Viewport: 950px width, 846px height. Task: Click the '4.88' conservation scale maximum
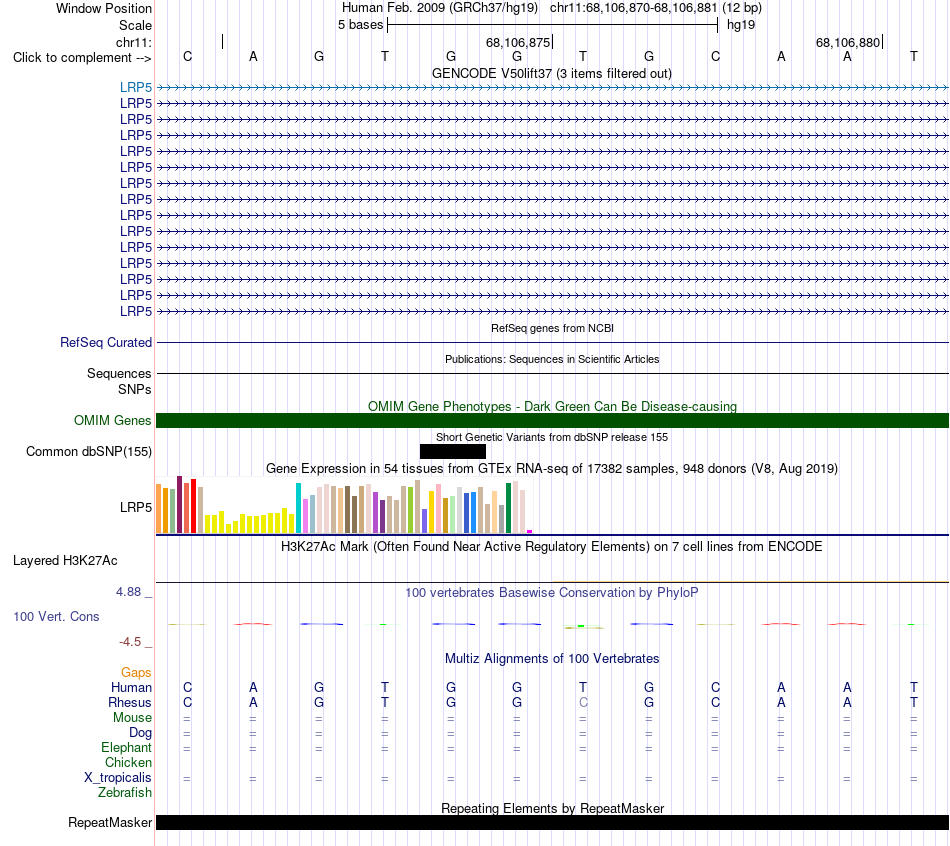click(x=128, y=592)
